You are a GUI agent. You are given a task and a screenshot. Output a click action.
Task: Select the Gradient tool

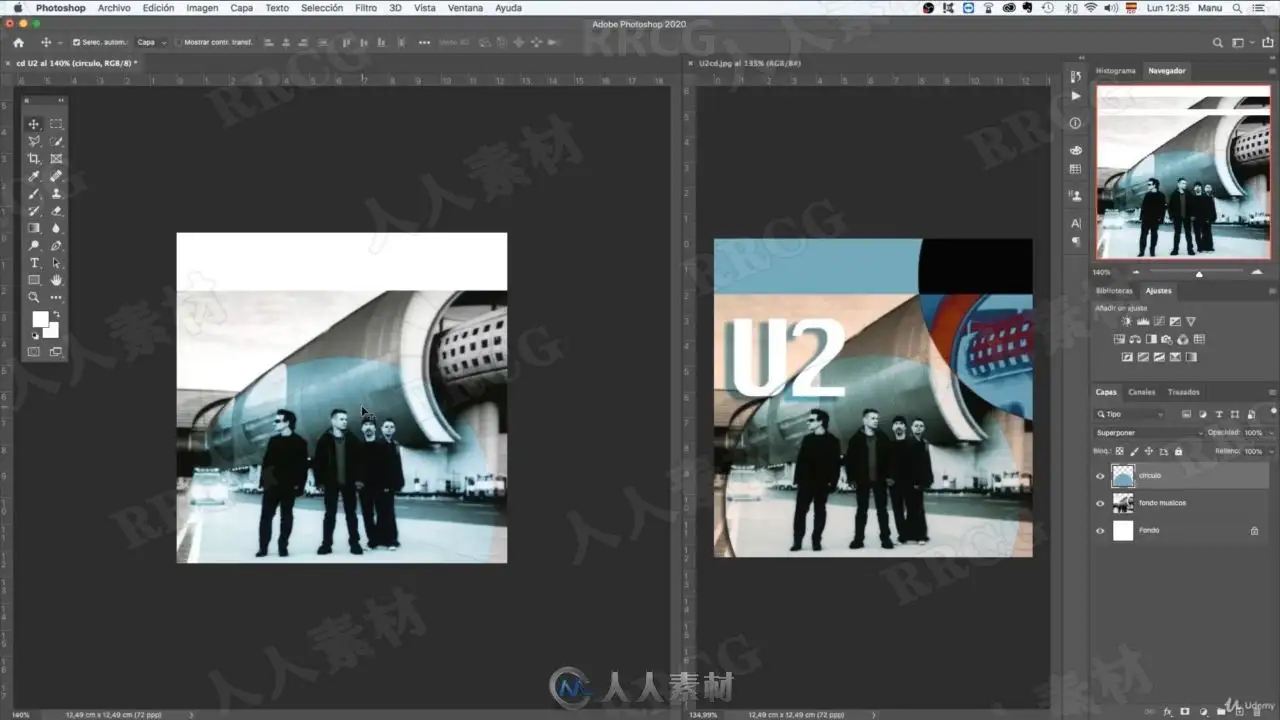pyautogui.click(x=34, y=228)
